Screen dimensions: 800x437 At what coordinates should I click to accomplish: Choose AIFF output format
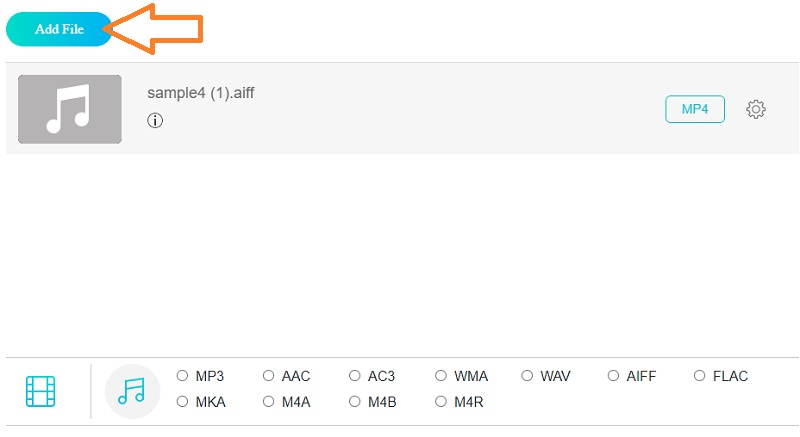614,377
